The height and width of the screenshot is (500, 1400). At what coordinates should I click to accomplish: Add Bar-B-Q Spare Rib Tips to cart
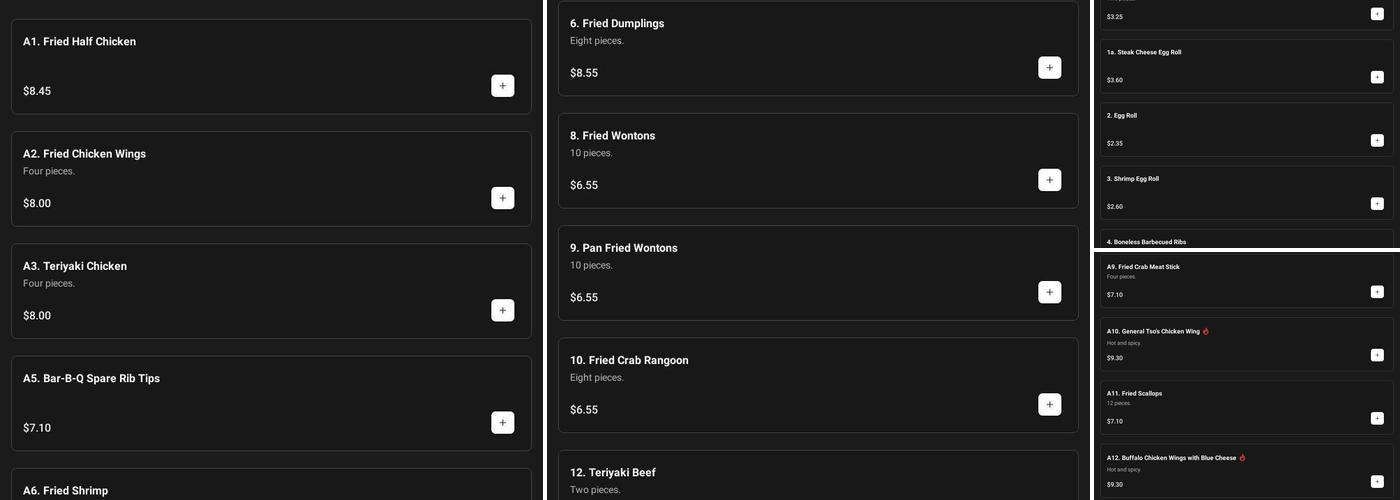tap(502, 422)
